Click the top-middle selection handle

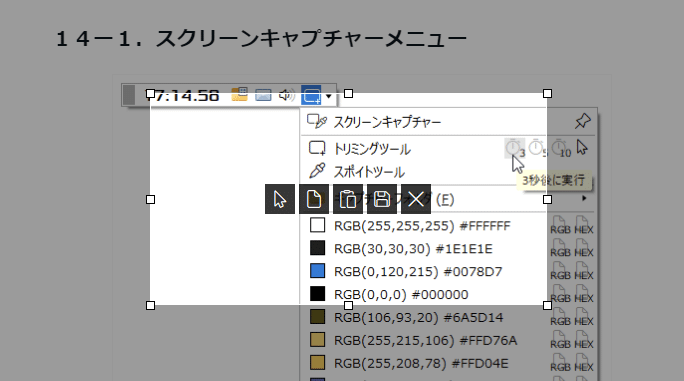(349, 93)
